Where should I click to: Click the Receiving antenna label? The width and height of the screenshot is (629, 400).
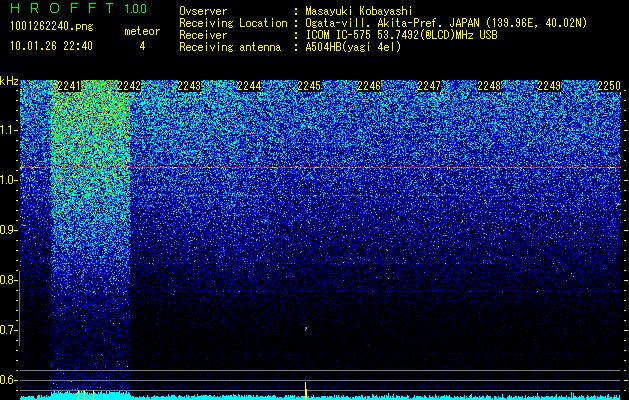(x=230, y=47)
